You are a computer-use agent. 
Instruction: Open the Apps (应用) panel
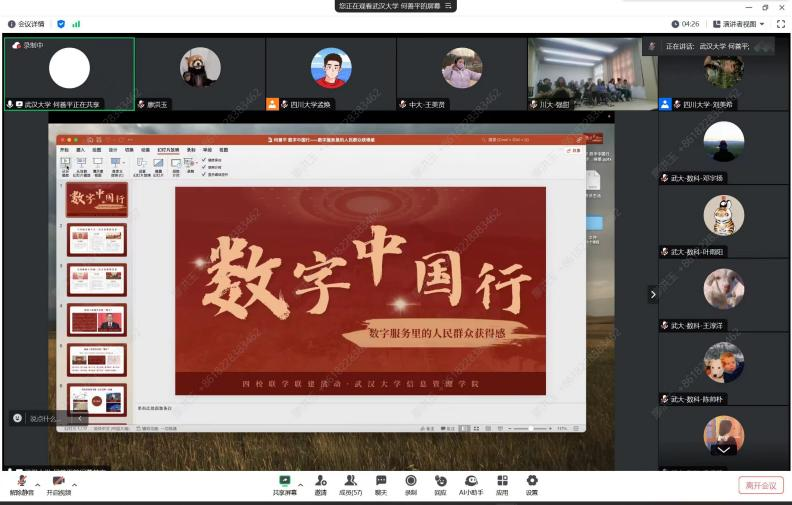click(x=502, y=484)
